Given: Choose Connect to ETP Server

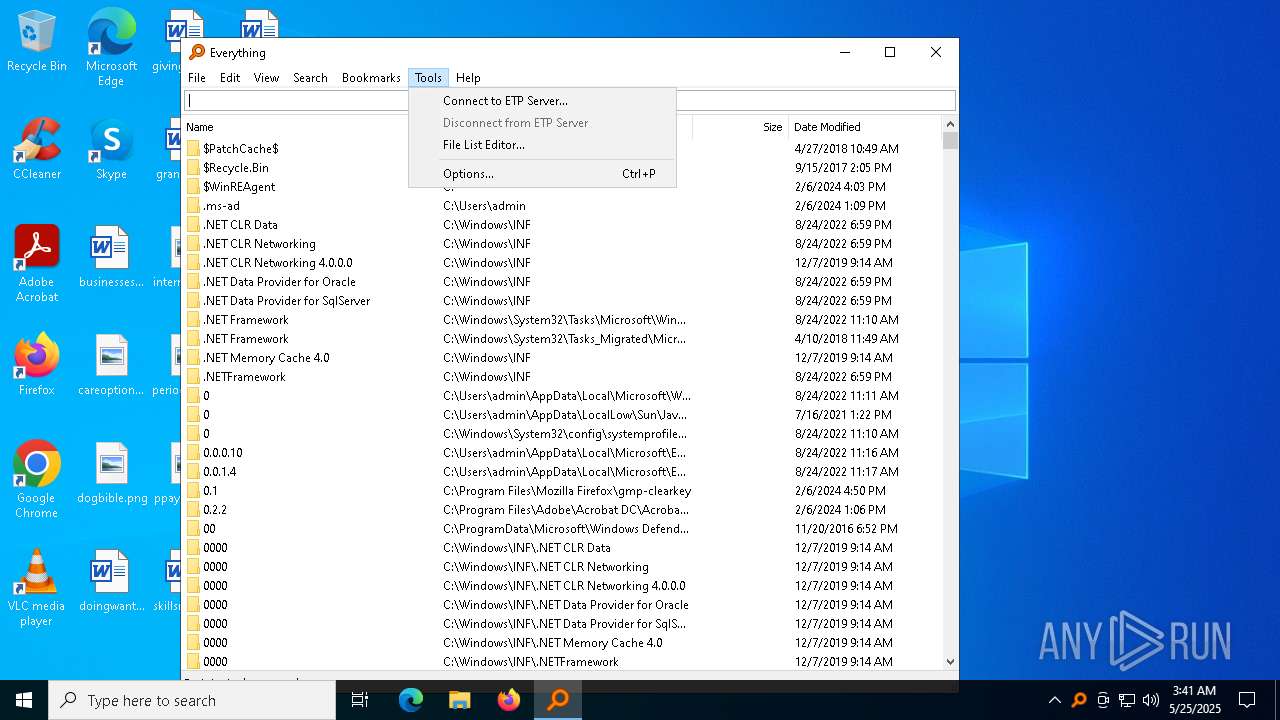Looking at the screenshot, I should point(542,101).
